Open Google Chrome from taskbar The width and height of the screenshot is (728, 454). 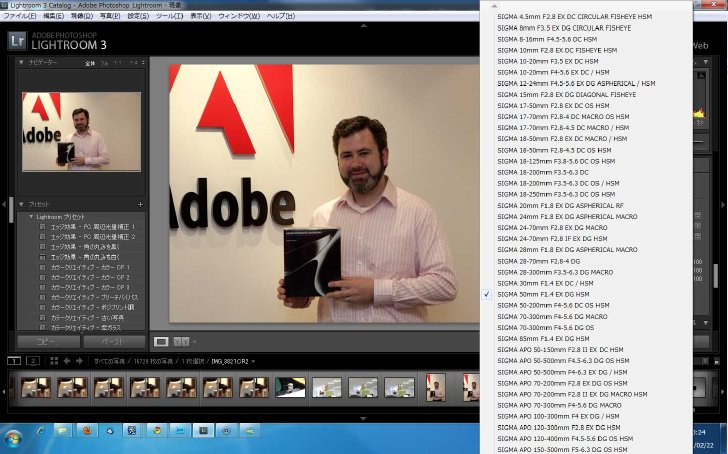(157, 431)
